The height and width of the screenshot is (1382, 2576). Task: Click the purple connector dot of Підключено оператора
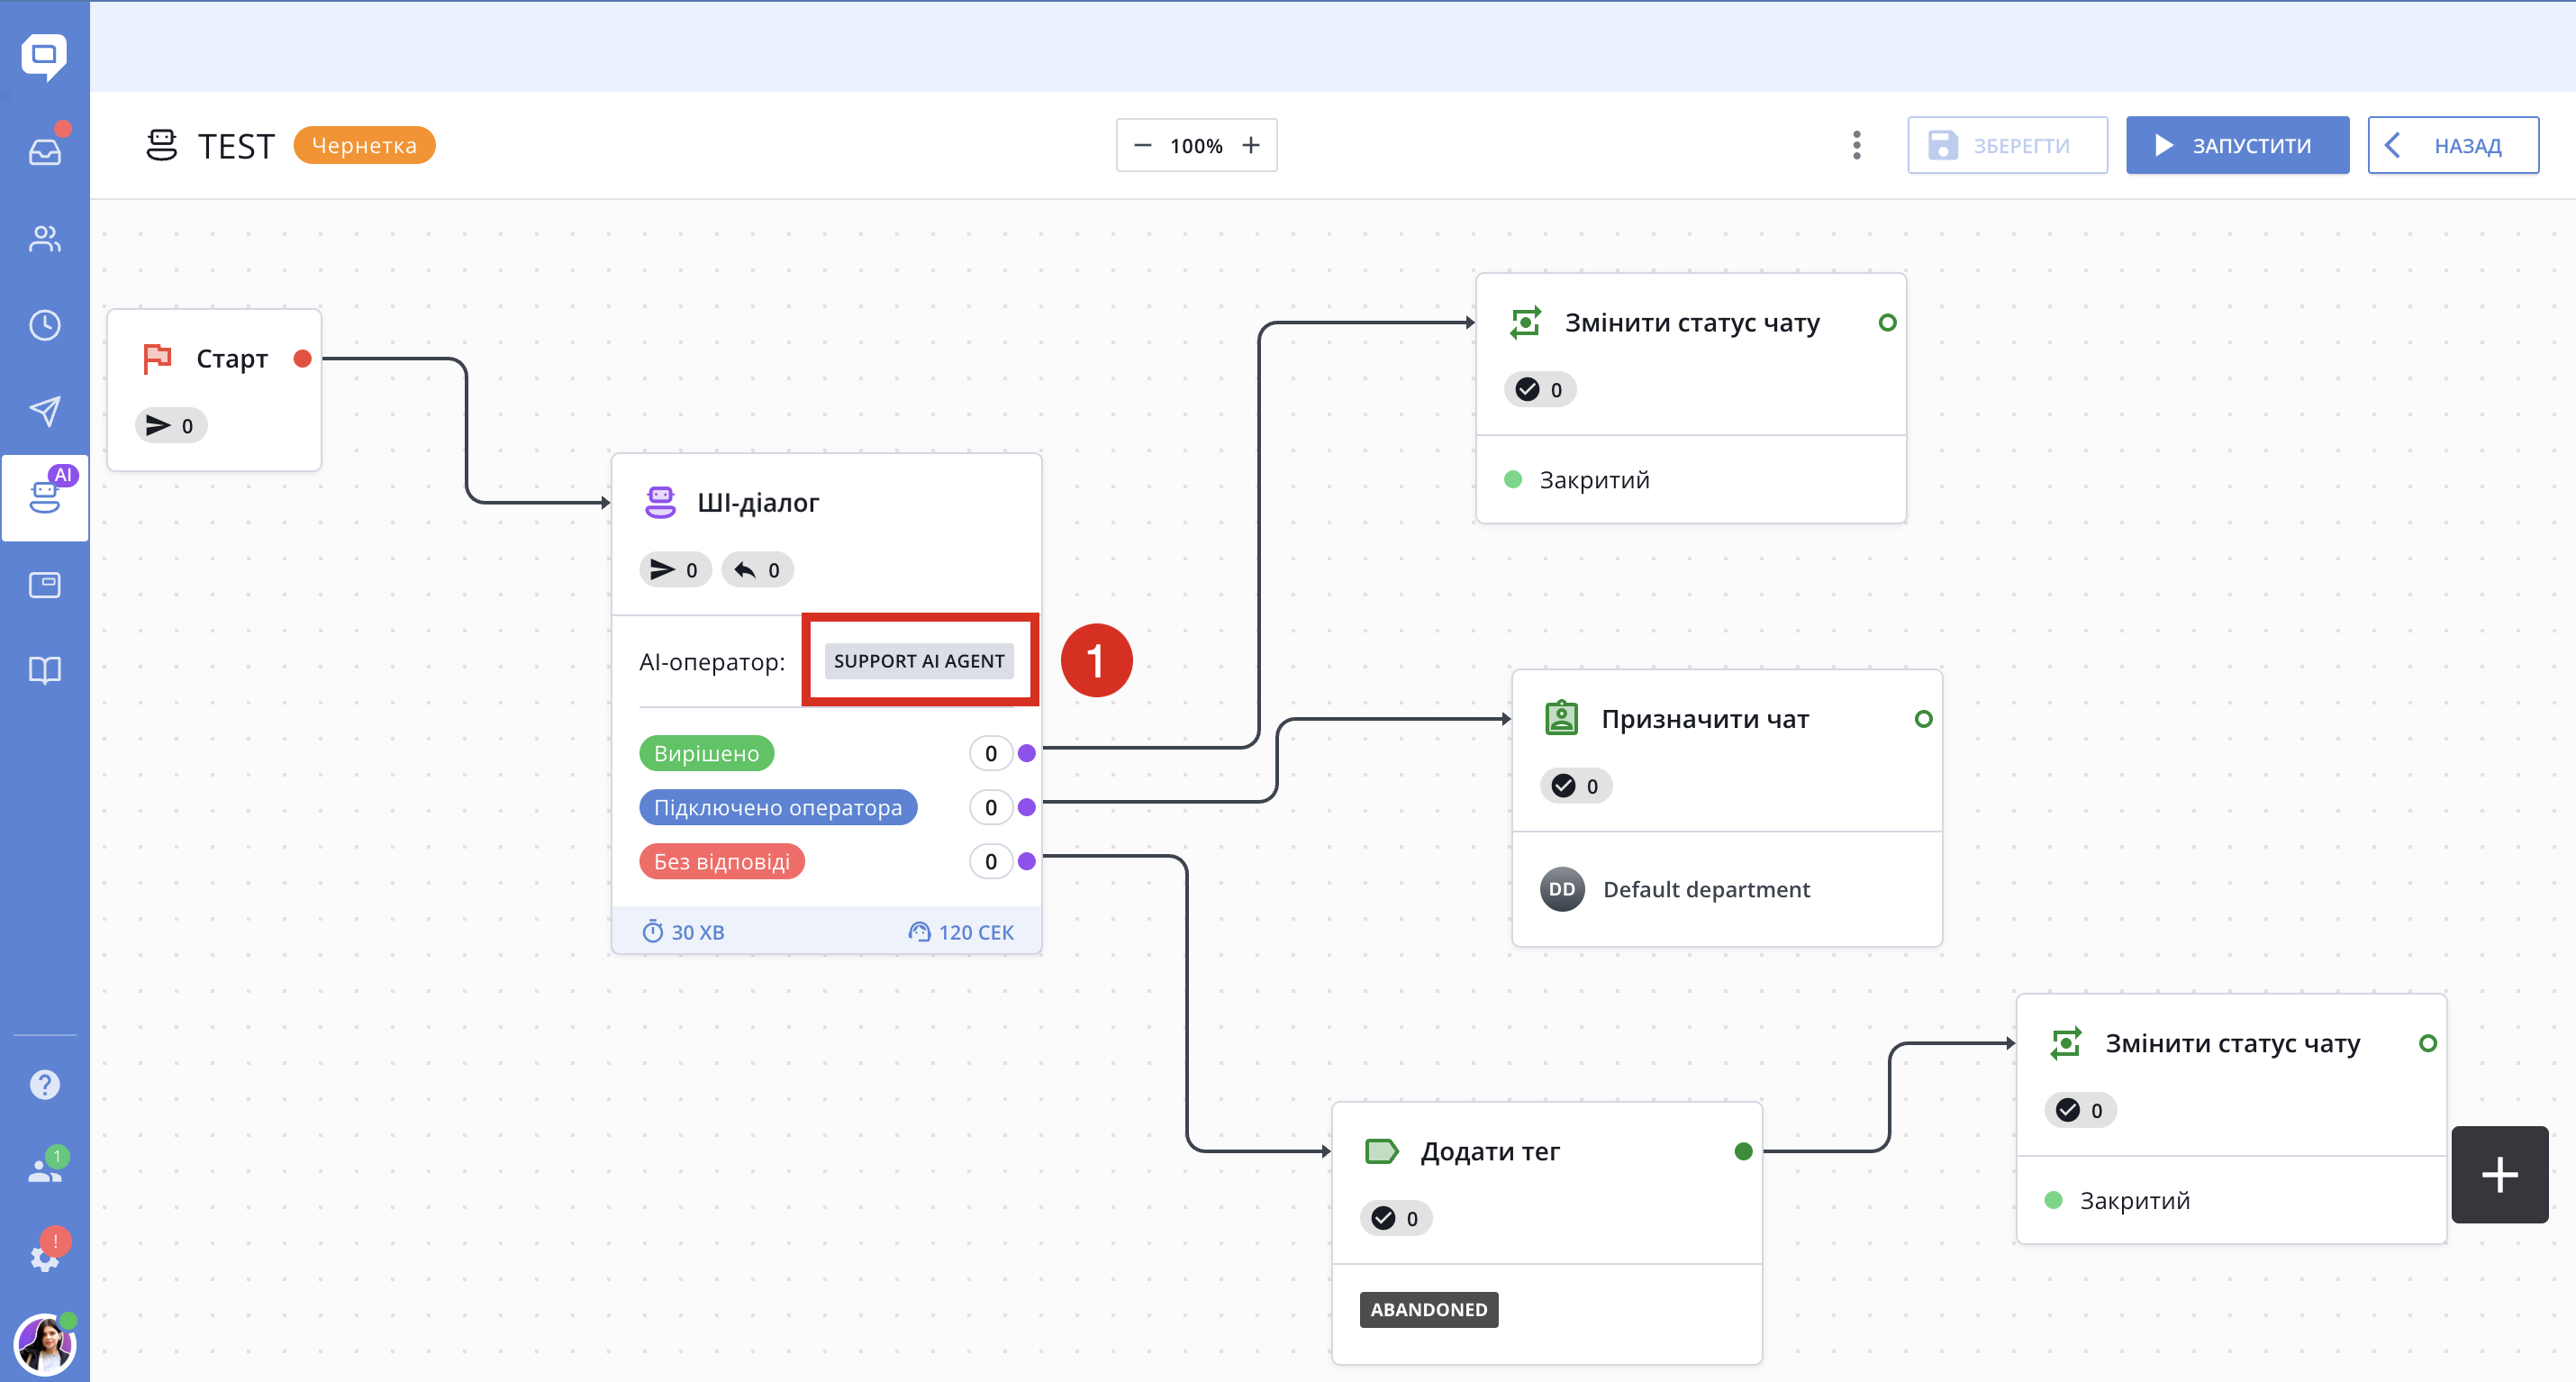click(1027, 807)
